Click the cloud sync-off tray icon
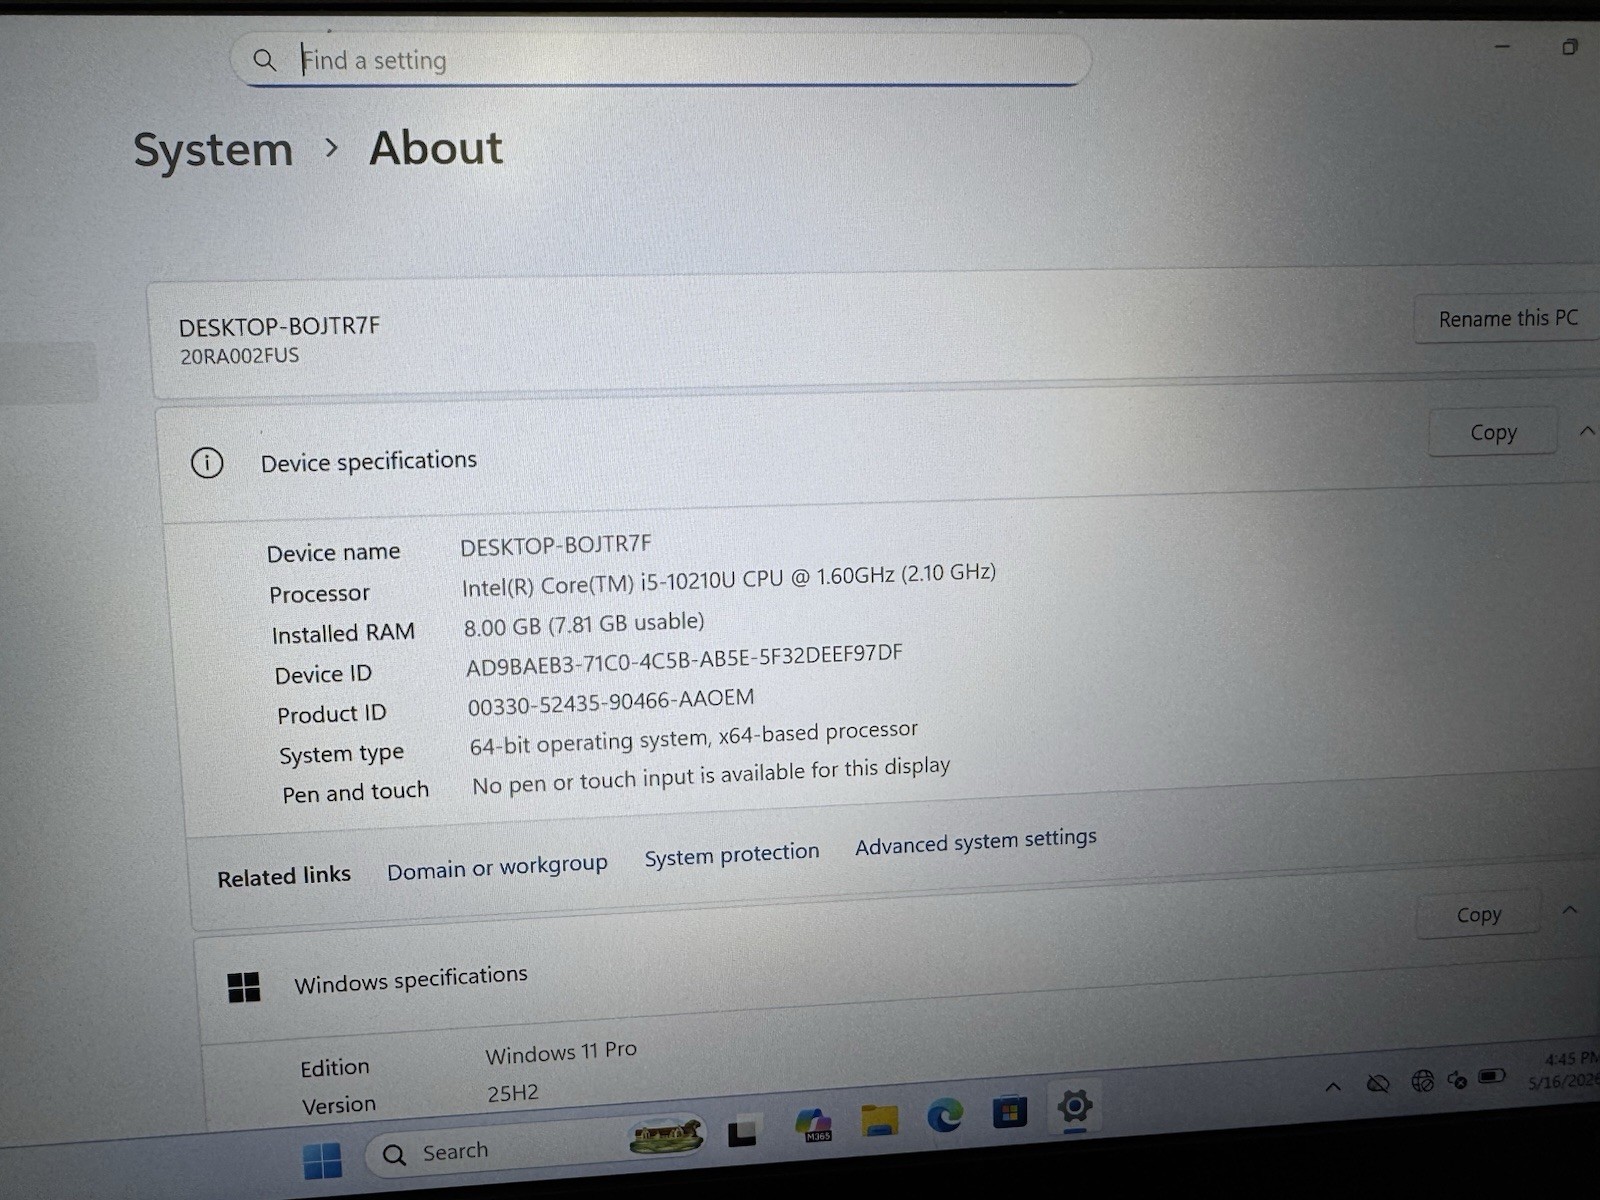This screenshot has height=1200, width=1600. (1378, 1083)
